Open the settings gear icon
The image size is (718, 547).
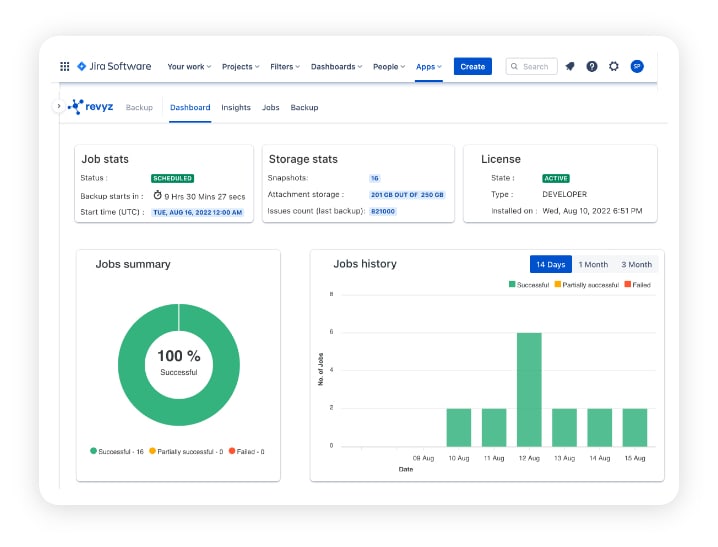(x=614, y=67)
